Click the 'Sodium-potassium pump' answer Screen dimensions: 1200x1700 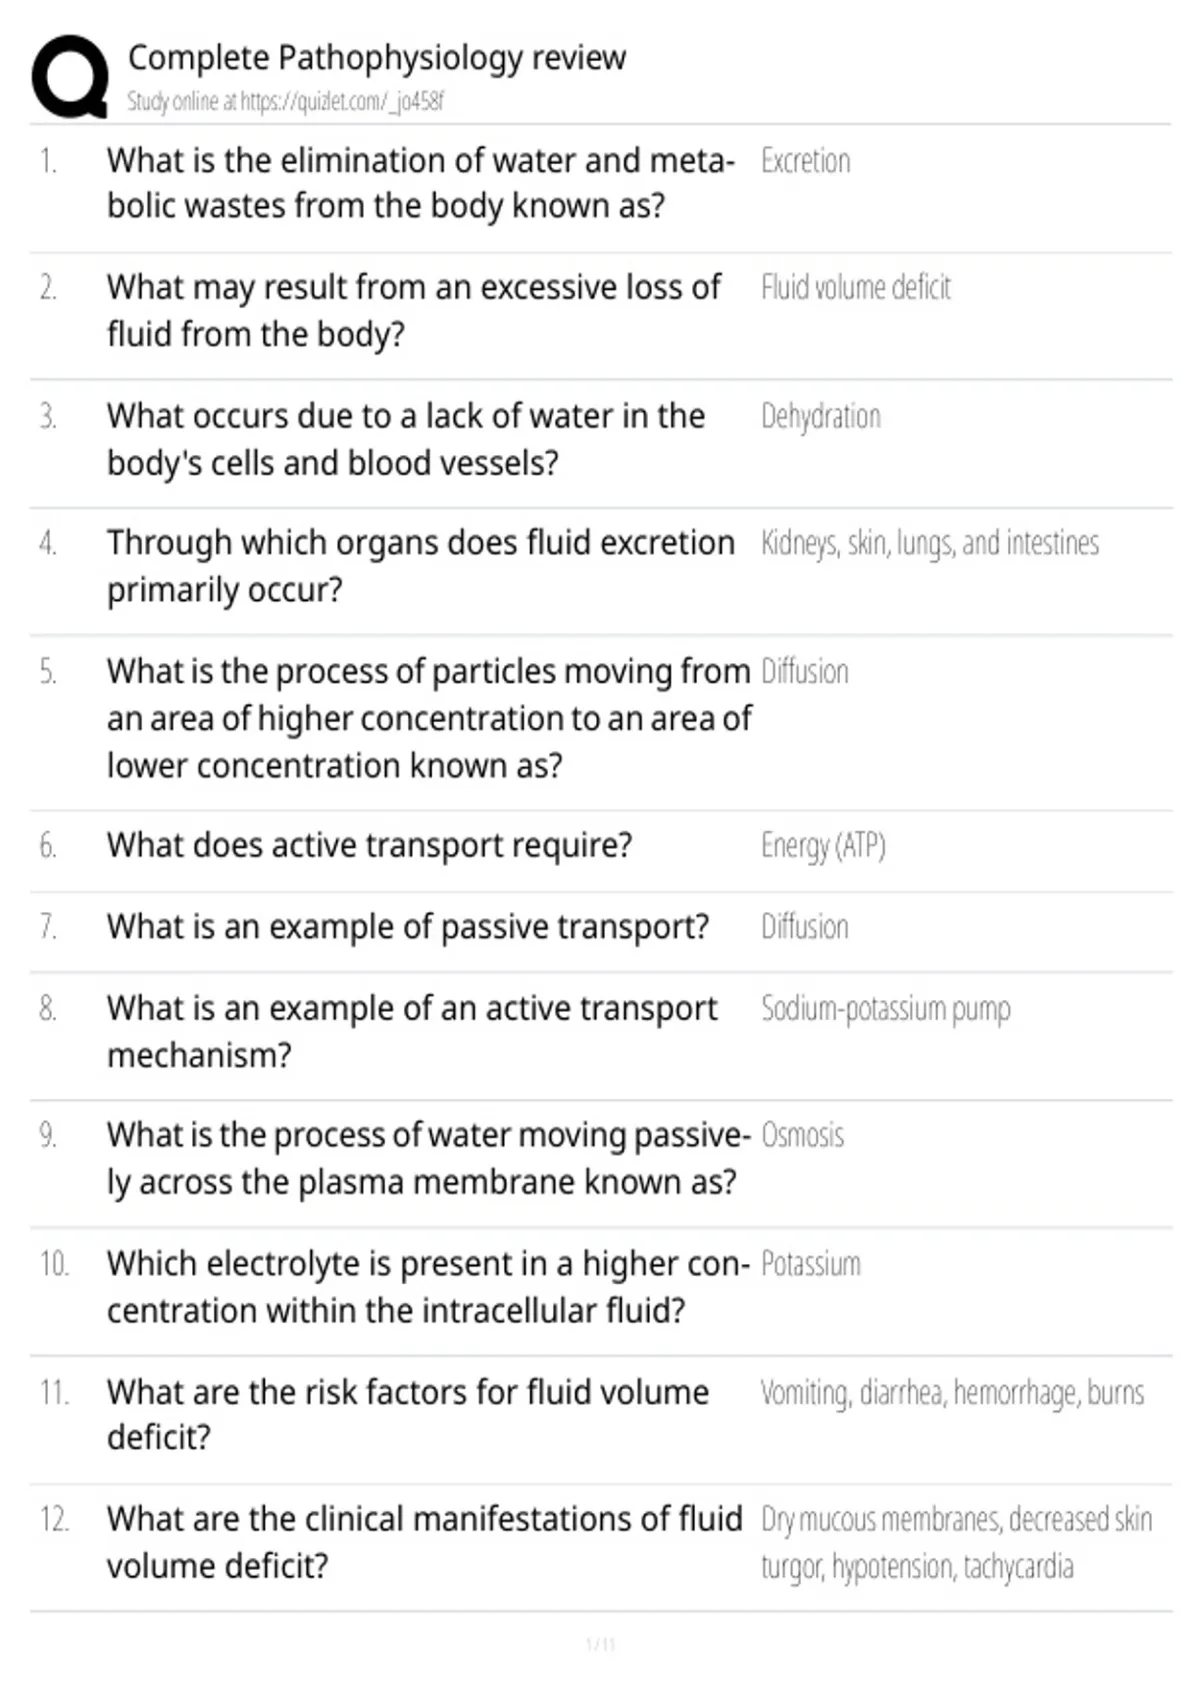[x=885, y=1009]
